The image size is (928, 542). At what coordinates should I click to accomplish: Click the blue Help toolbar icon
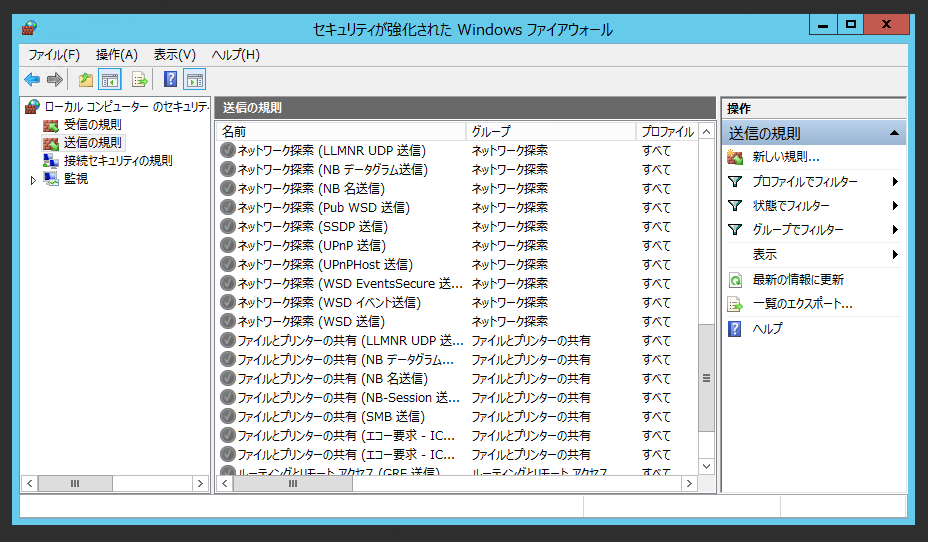click(x=170, y=79)
